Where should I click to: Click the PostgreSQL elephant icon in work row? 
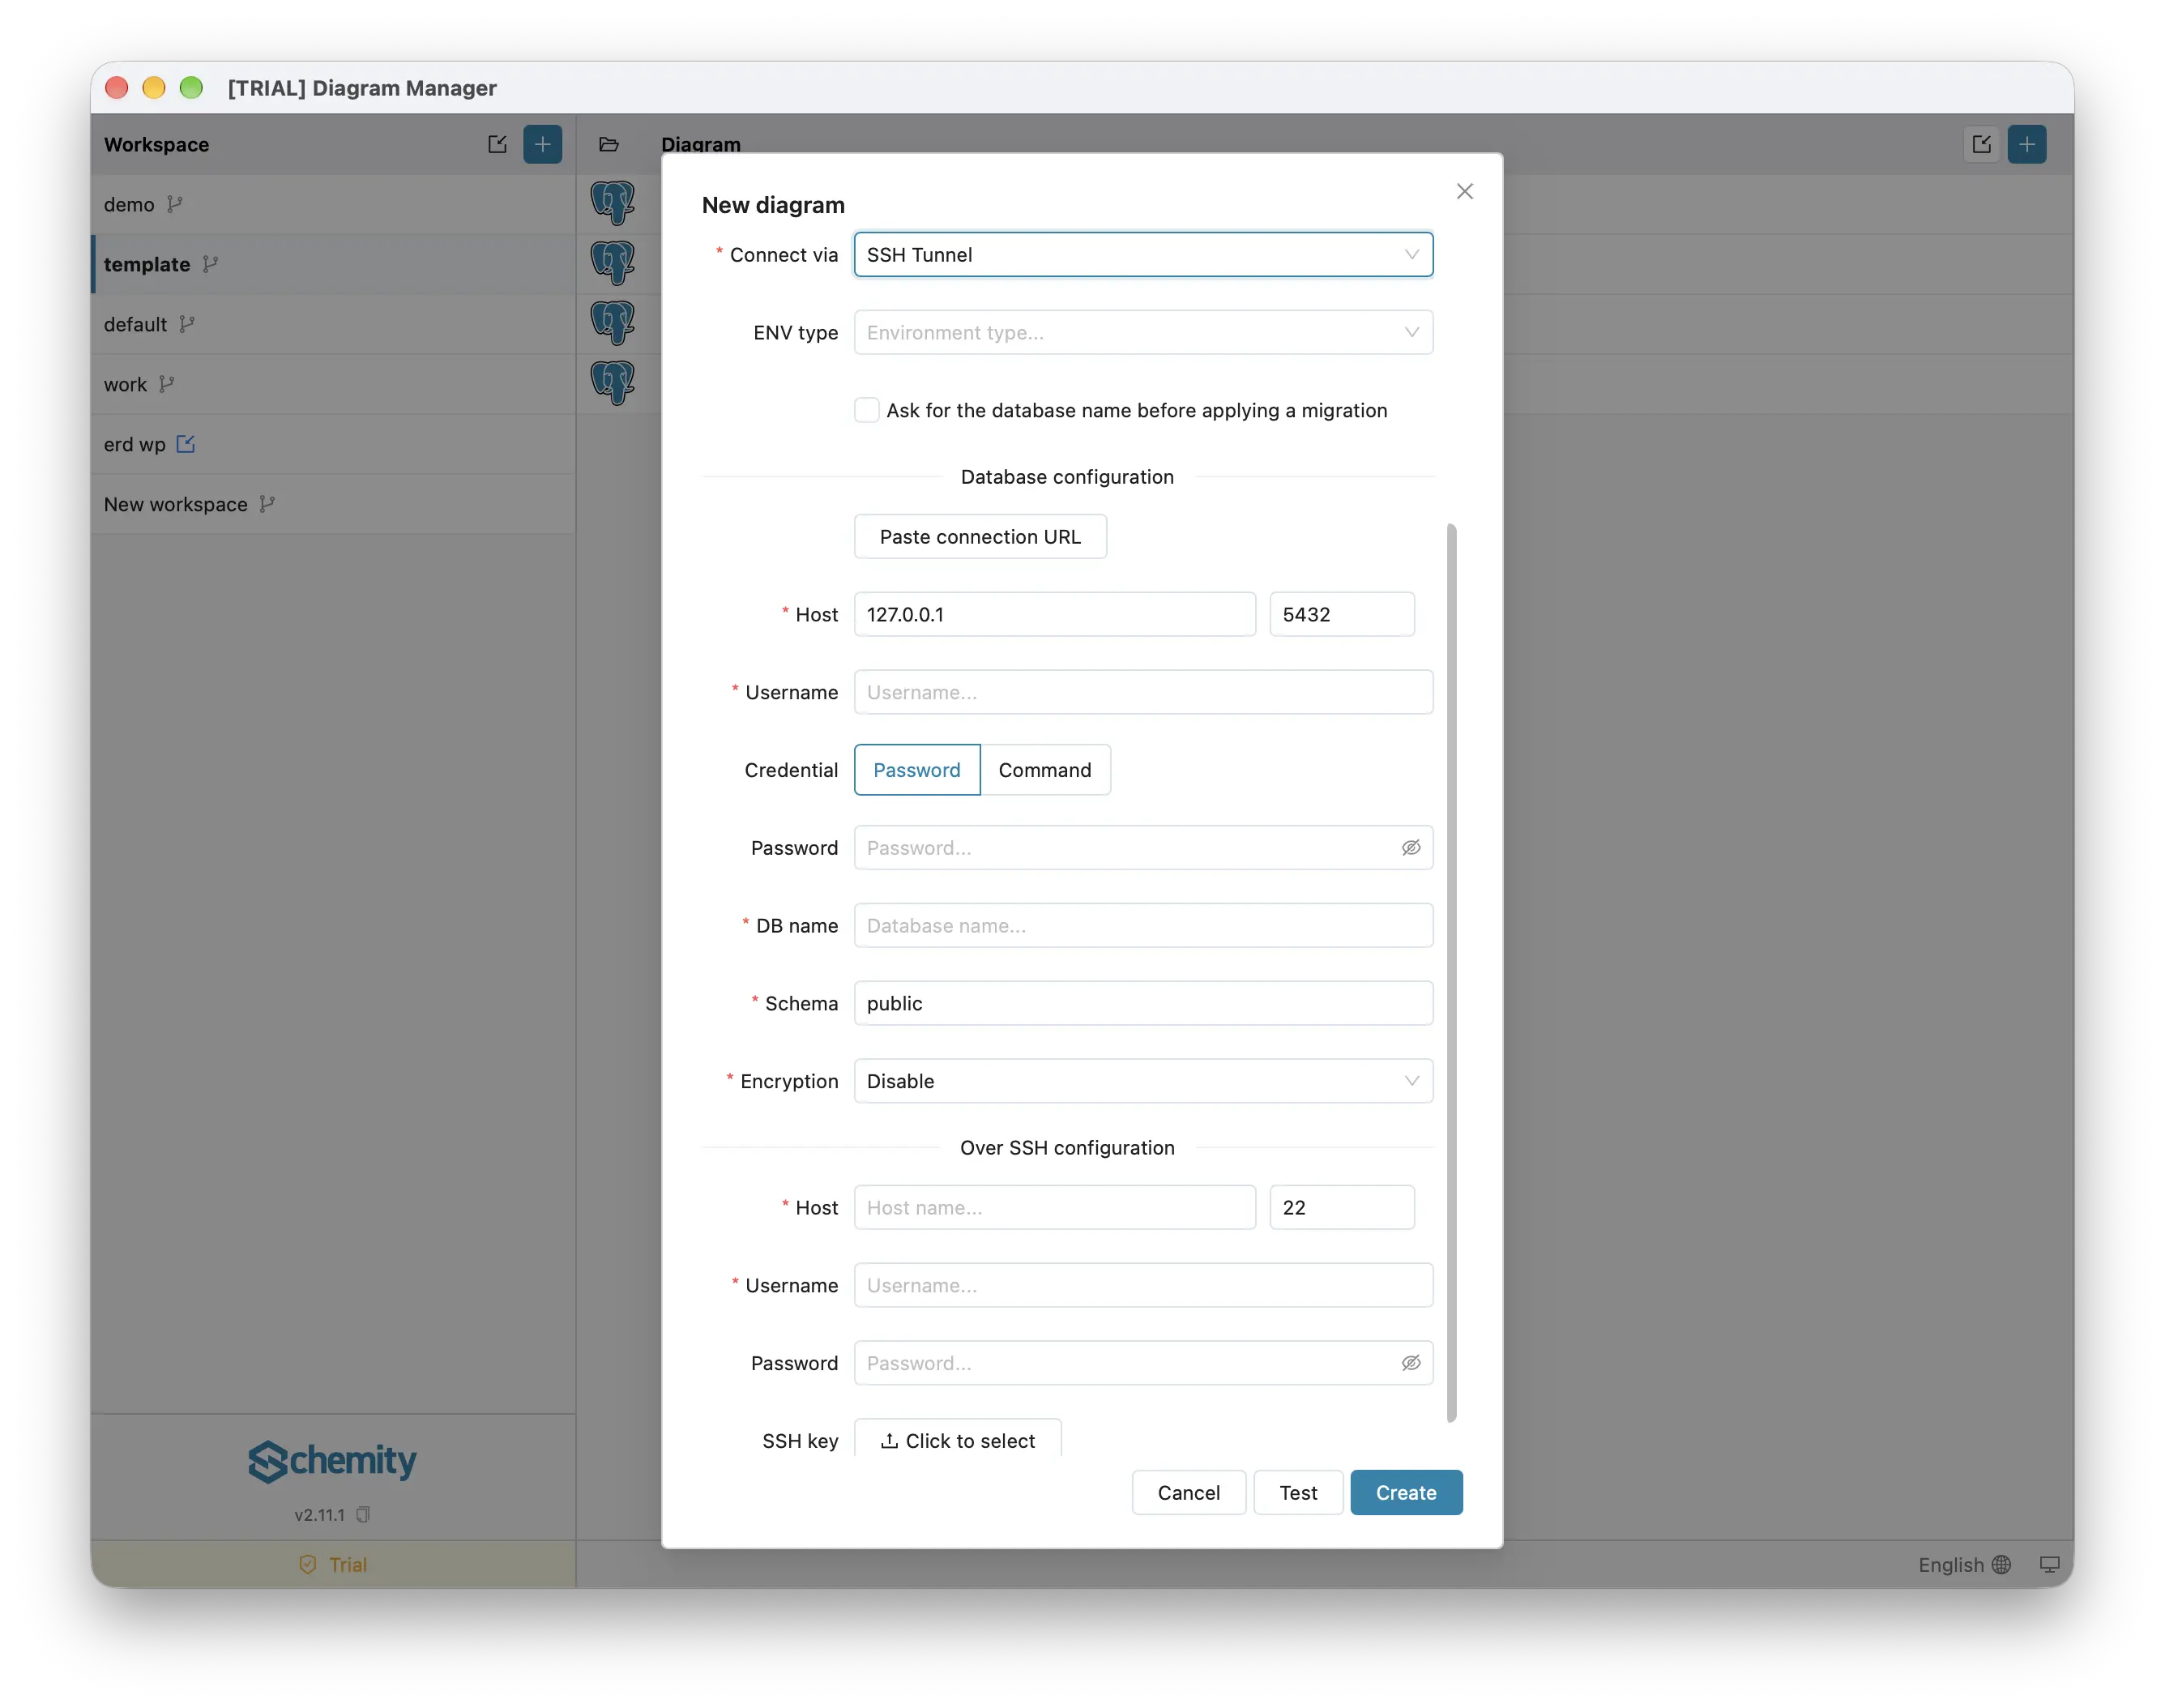(613, 383)
